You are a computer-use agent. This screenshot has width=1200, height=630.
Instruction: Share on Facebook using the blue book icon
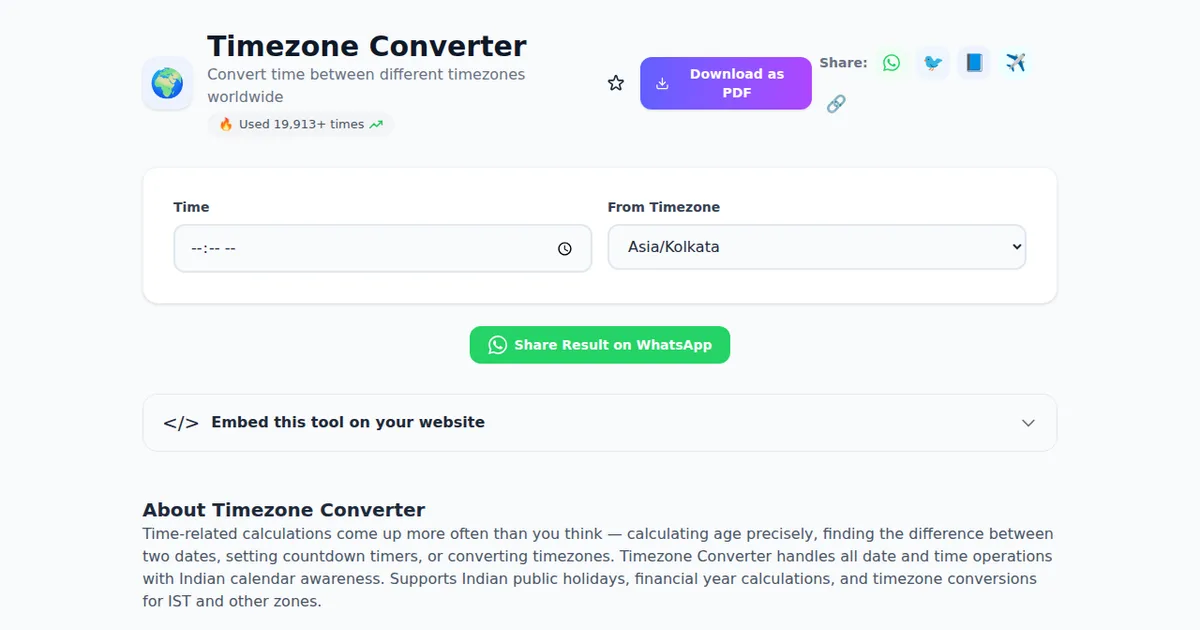pyautogui.click(x=973, y=62)
